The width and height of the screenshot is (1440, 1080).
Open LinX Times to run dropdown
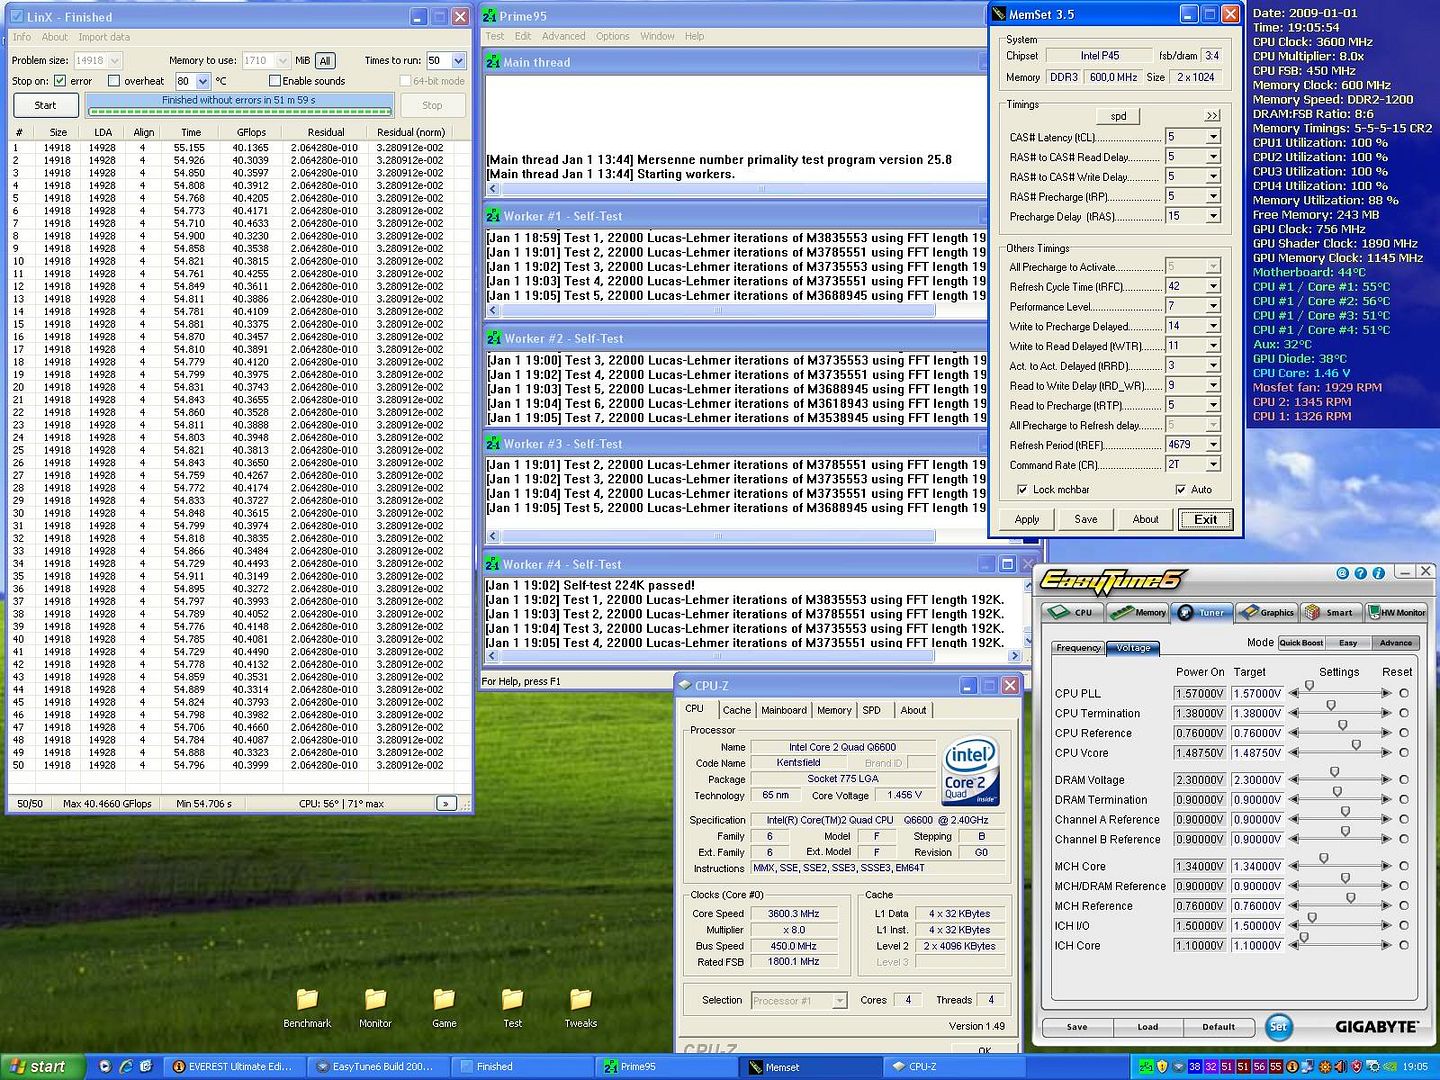tap(458, 61)
